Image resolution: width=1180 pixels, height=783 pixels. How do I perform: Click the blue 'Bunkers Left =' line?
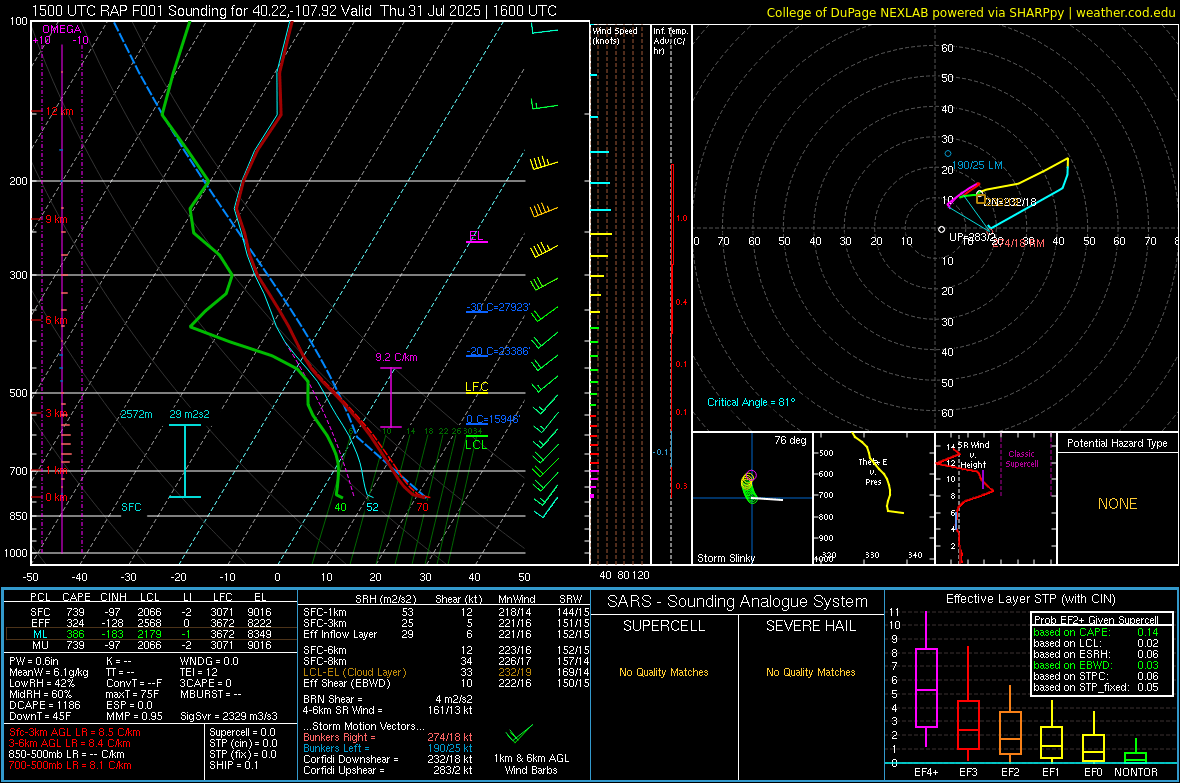click(388, 748)
